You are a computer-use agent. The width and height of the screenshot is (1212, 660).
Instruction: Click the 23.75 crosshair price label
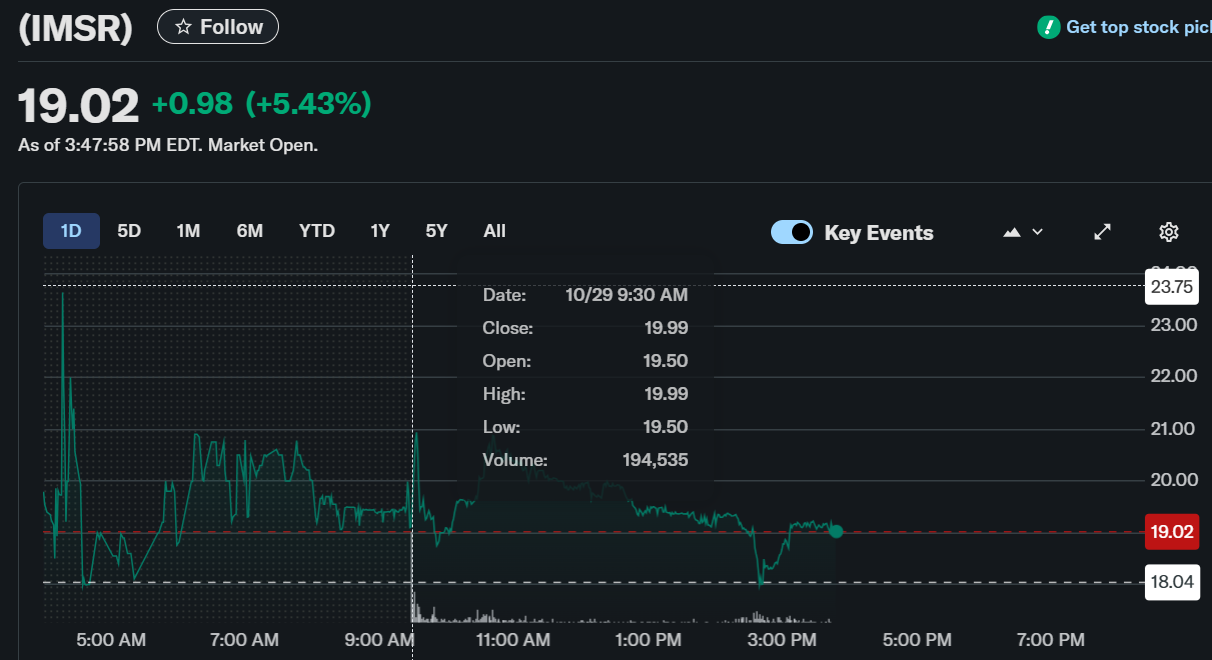coord(1172,287)
